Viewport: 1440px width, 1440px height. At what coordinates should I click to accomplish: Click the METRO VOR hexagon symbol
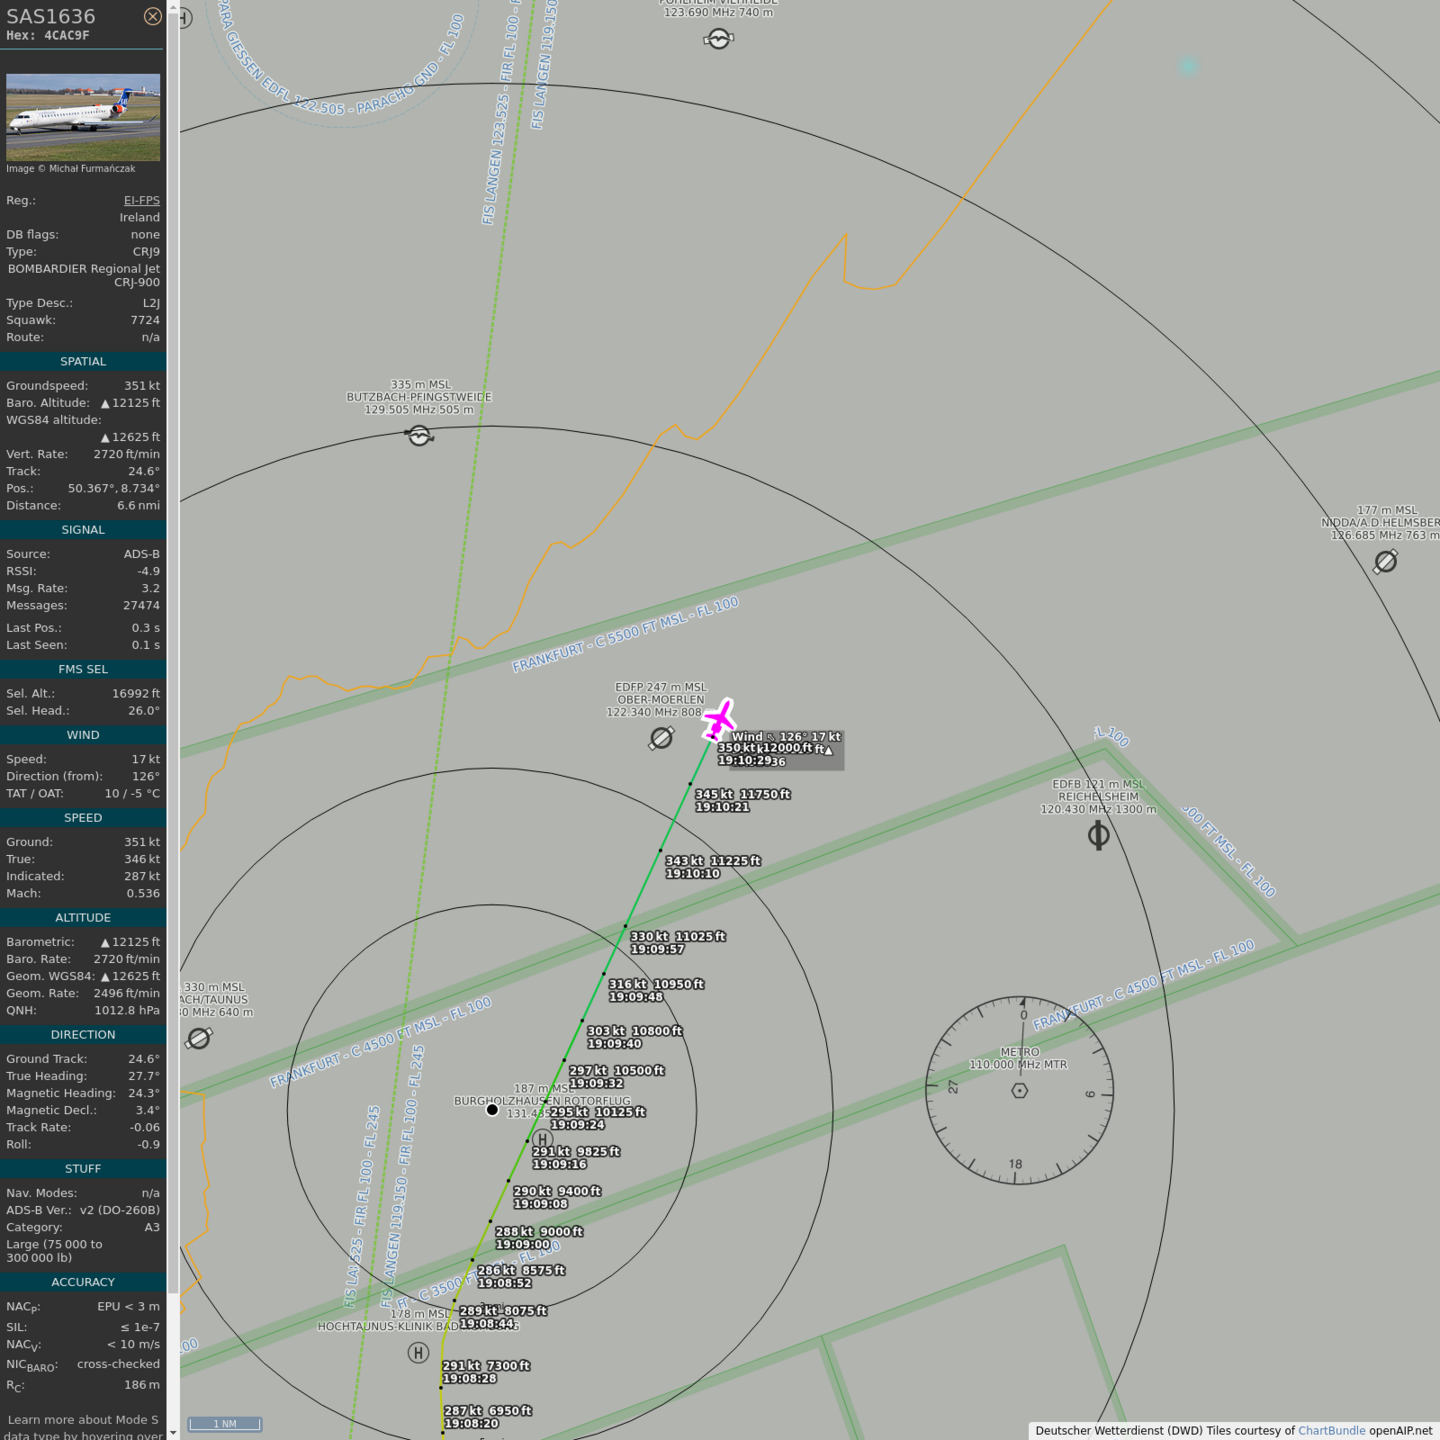click(1019, 1090)
